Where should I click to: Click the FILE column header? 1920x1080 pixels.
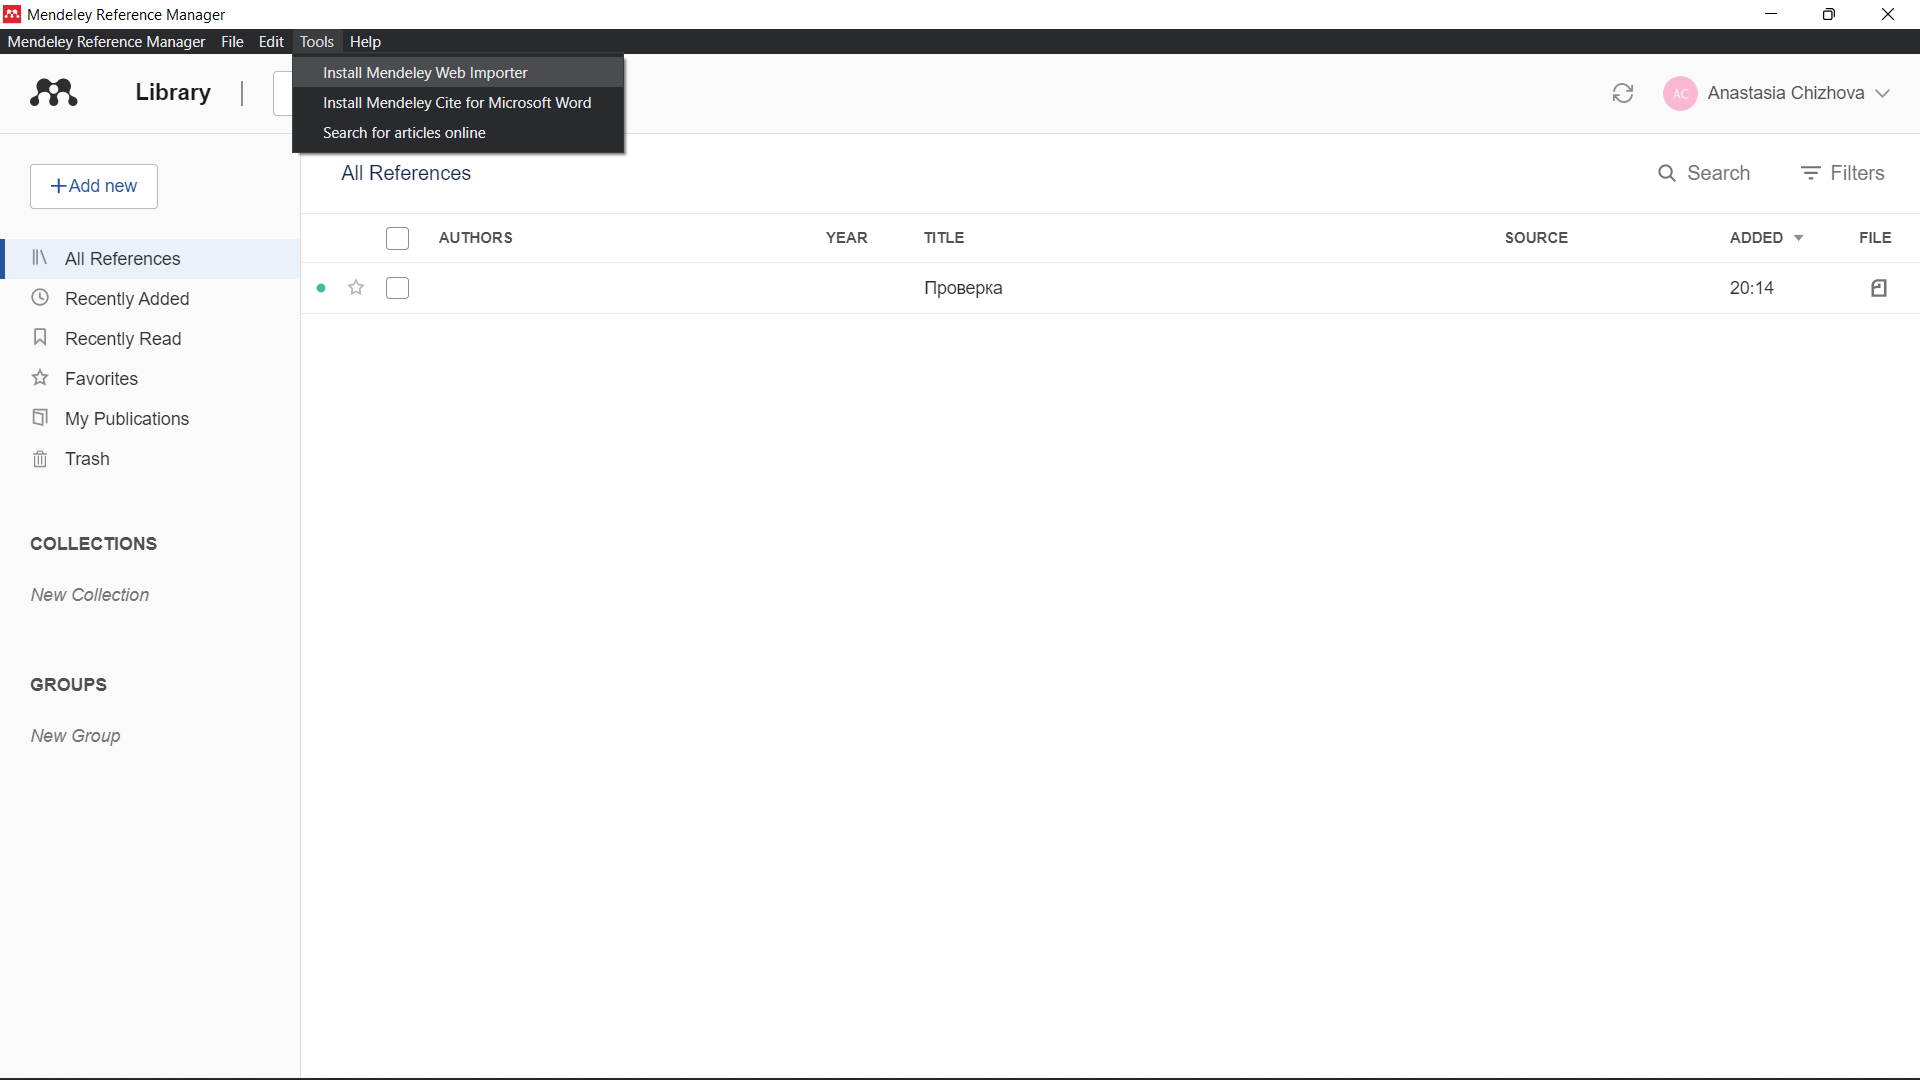1875,238
